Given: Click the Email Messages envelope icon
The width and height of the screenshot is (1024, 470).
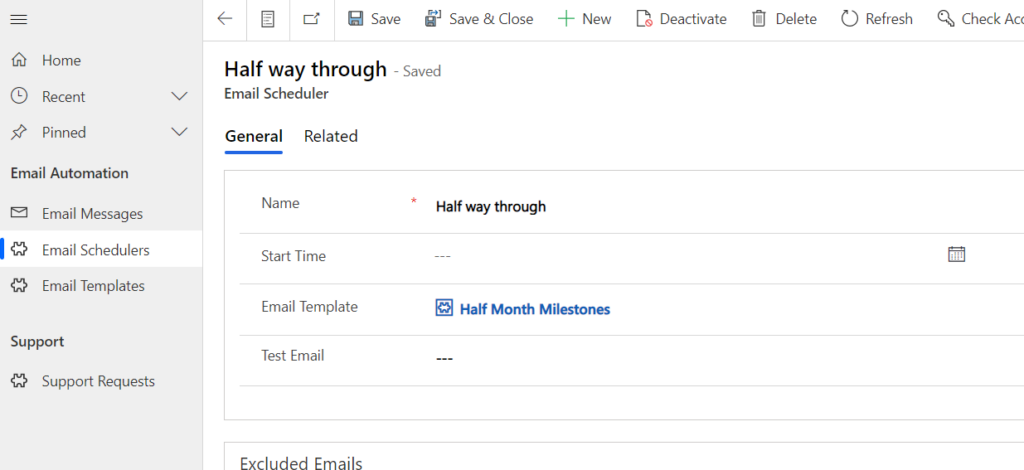Looking at the screenshot, I should pos(20,213).
